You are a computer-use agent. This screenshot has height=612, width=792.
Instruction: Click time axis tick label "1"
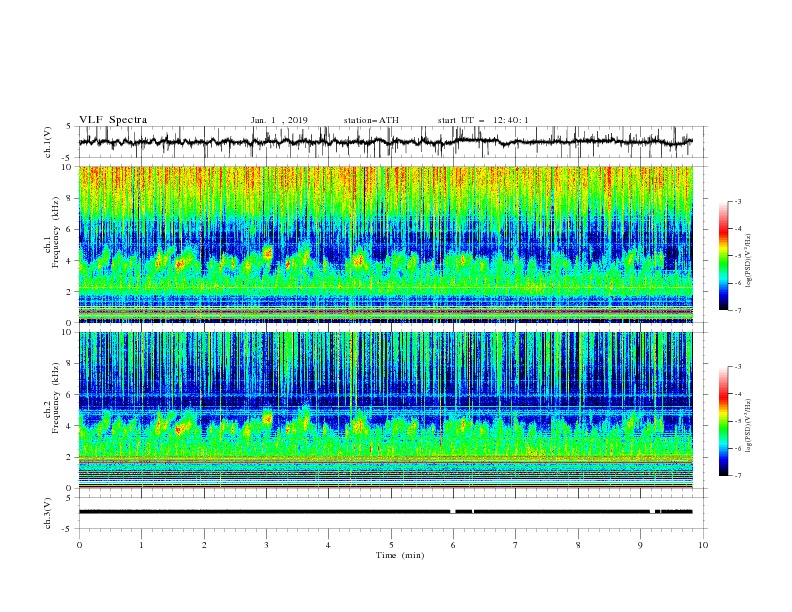pyautogui.click(x=141, y=545)
